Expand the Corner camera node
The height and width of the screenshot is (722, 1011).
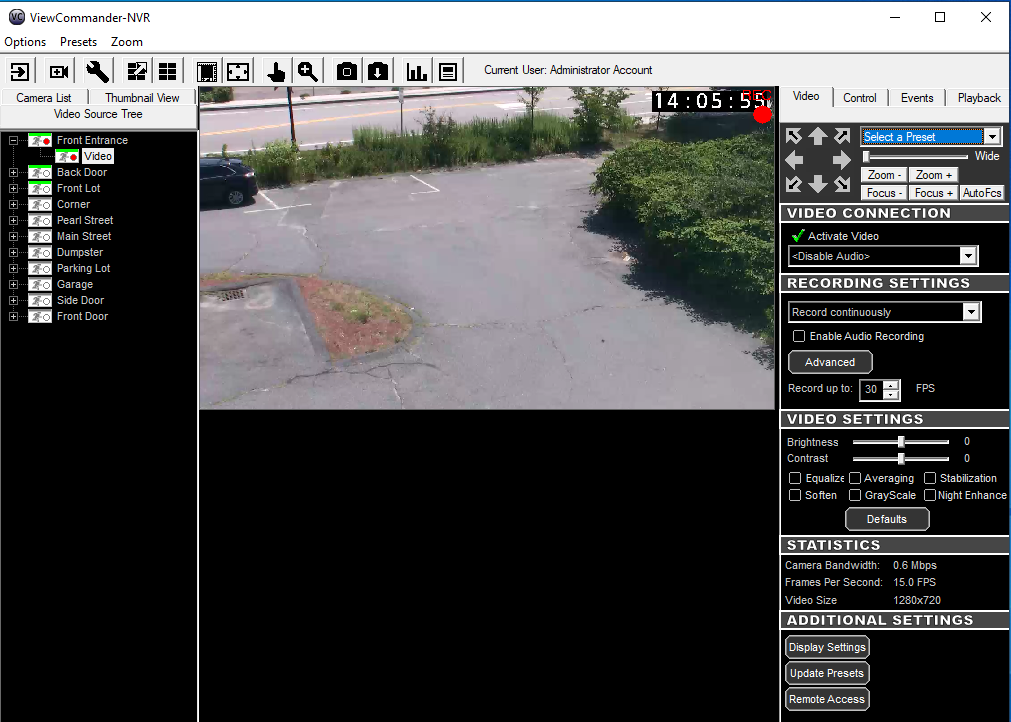pyautogui.click(x=13, y=204)
